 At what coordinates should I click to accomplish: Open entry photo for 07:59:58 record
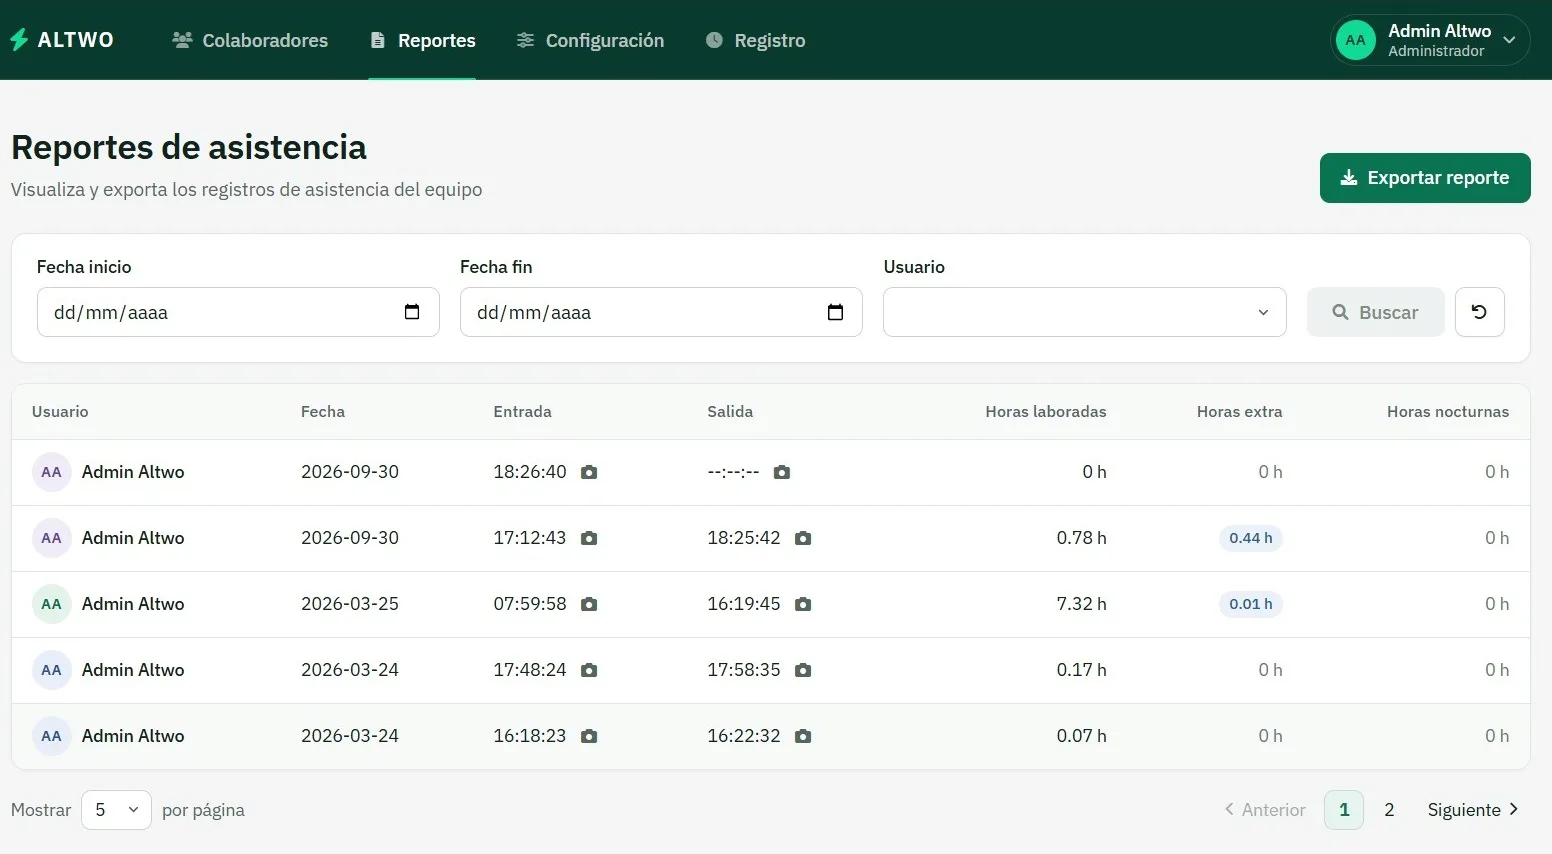(x=589, y=604)
